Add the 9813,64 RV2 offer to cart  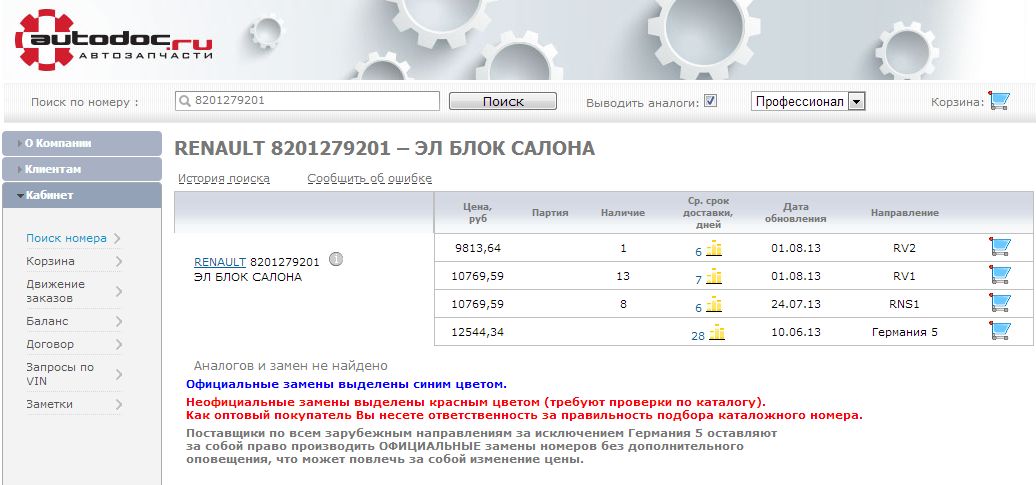[x=998, y=247]
